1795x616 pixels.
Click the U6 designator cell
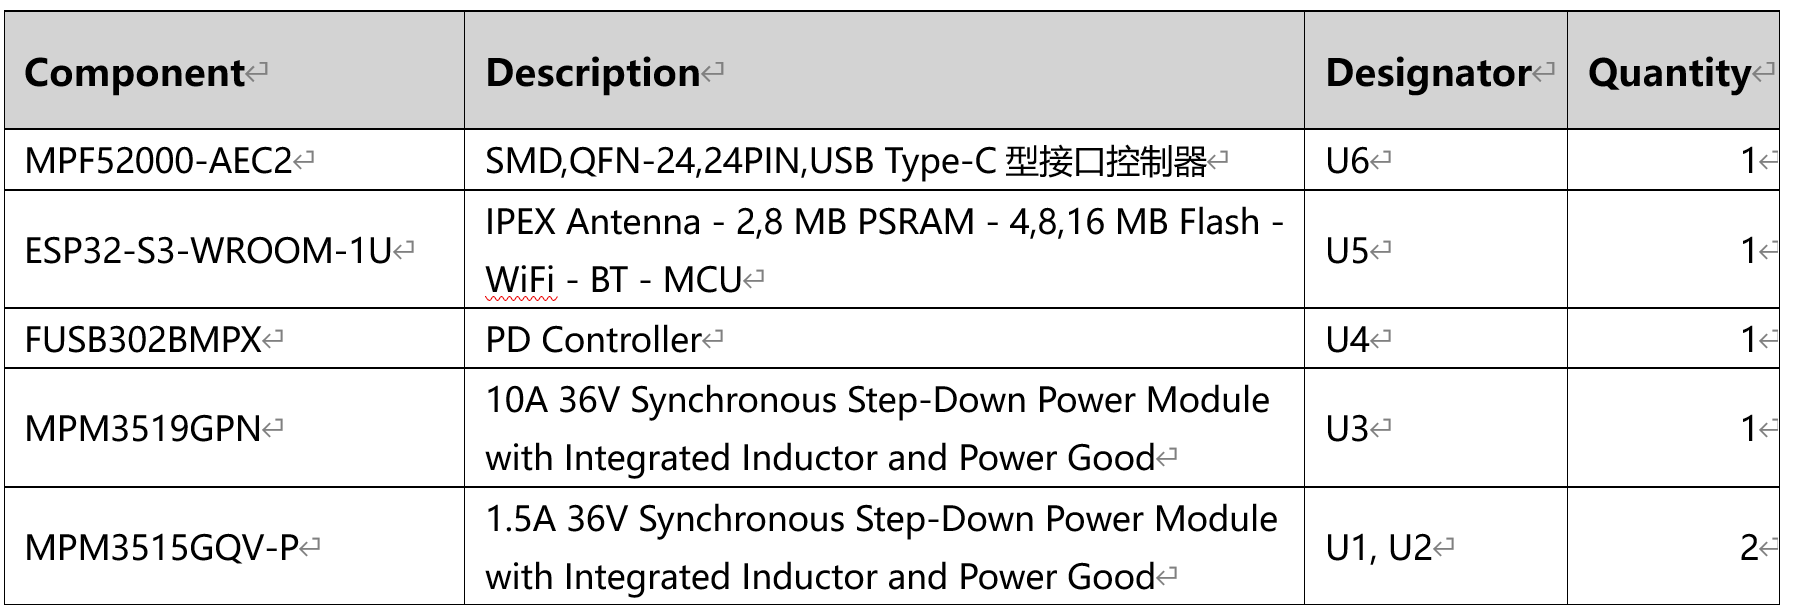[1346, 161]
